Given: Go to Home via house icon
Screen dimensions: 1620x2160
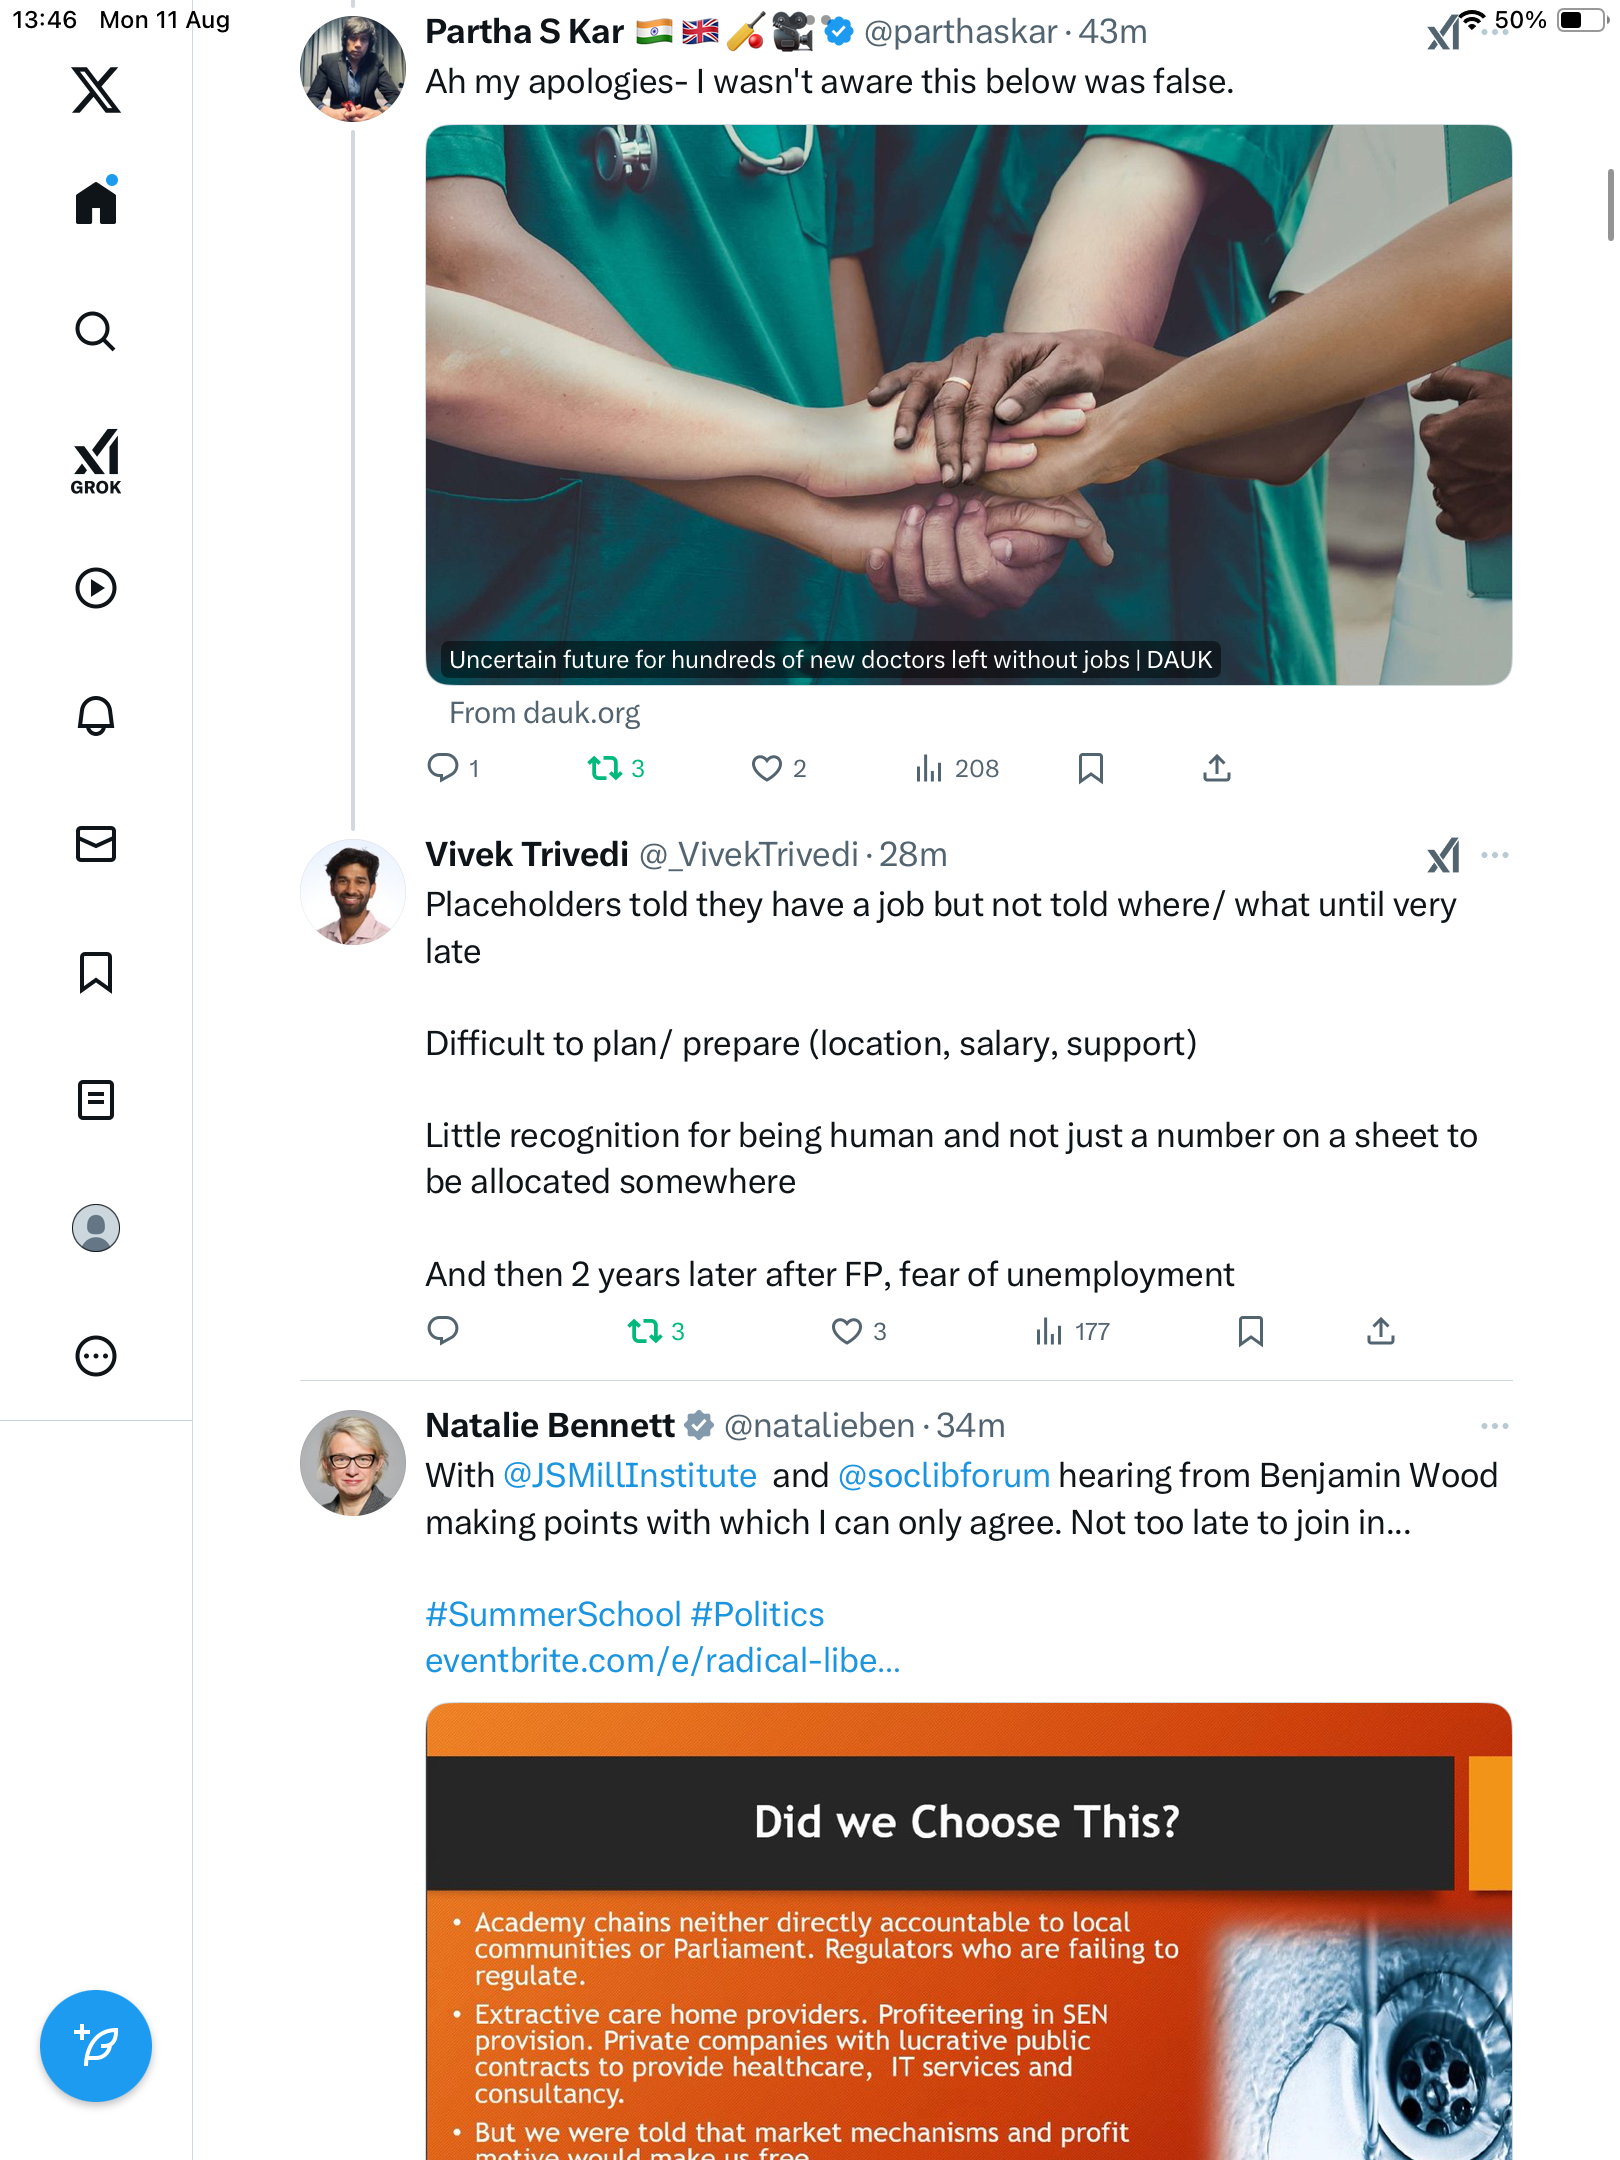Looking at the screenshot, I should (x=96, y=201).
